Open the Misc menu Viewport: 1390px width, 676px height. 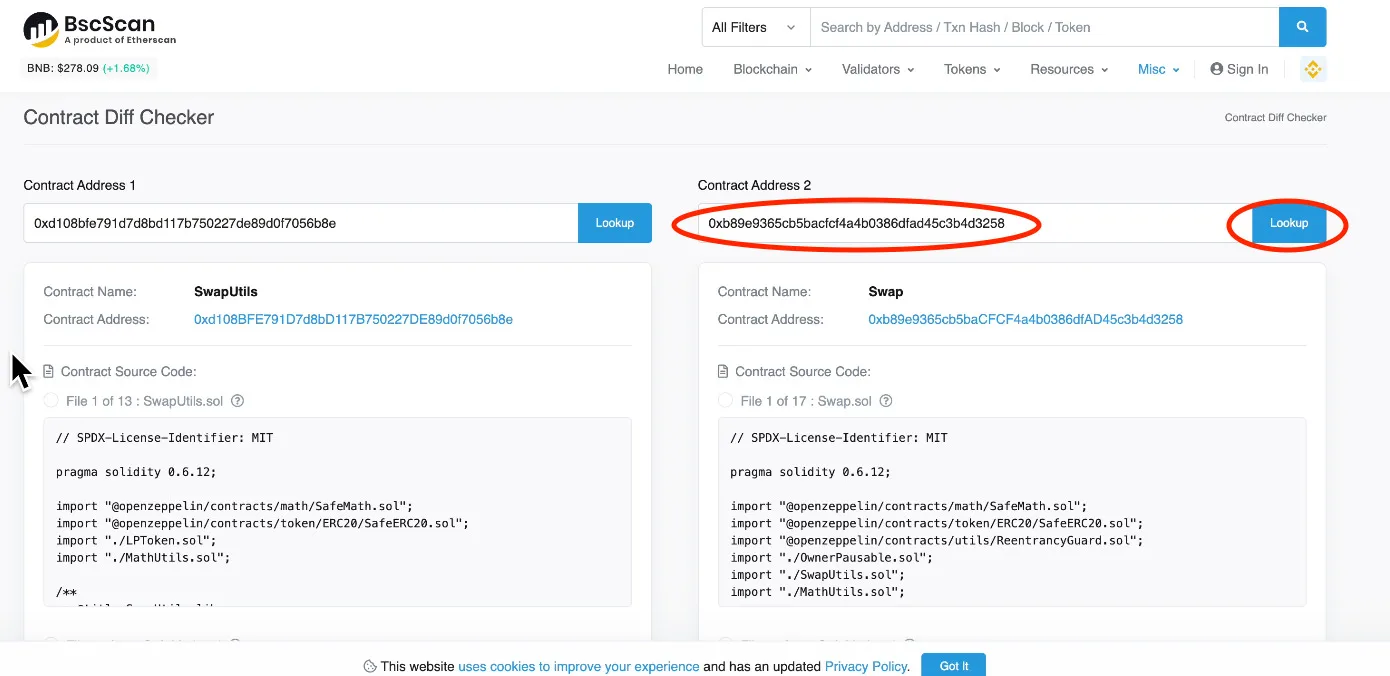pyautogui.click(x=1159, y=69)
